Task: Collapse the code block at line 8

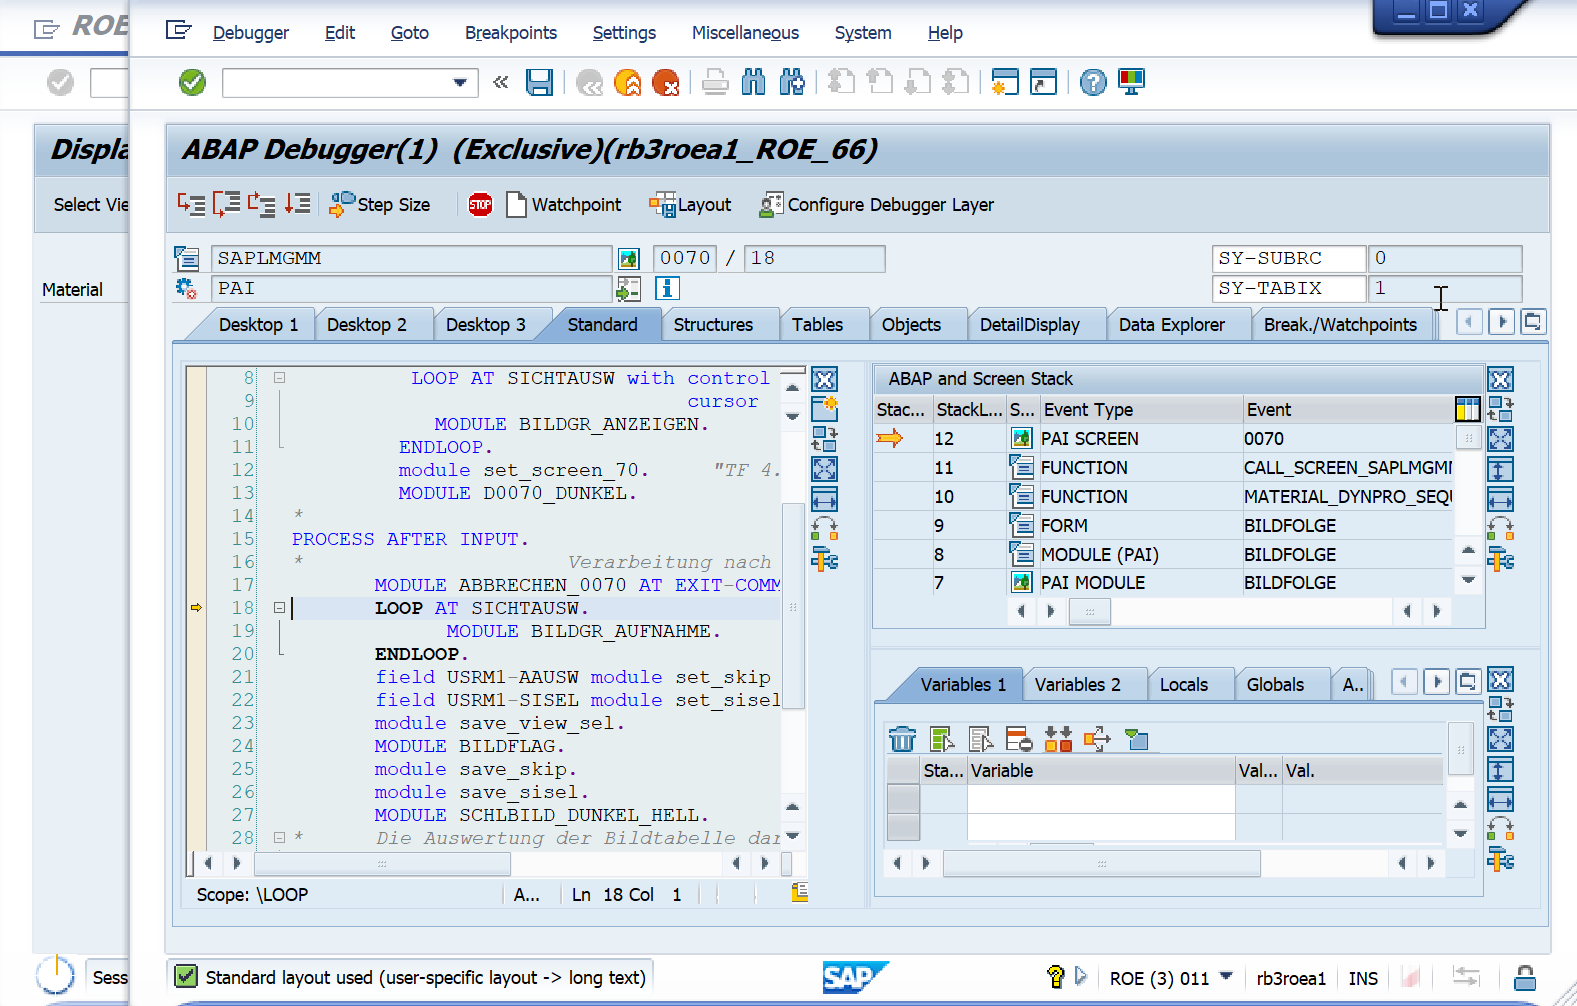Action: click(x=279, y=378)
